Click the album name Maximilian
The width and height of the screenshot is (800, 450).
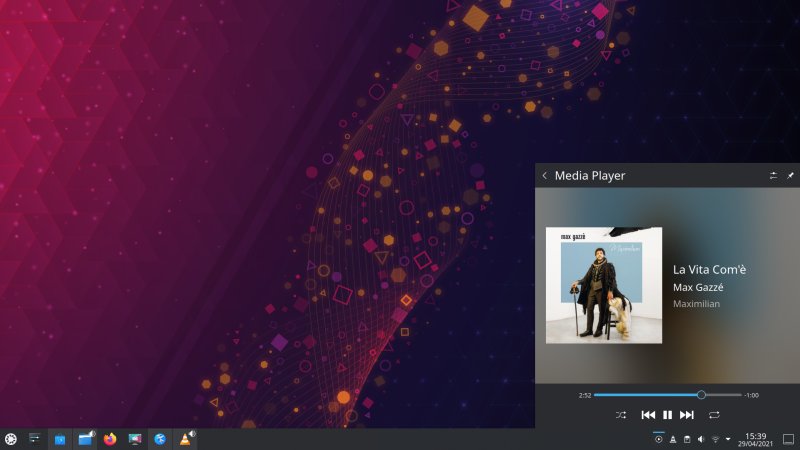[x=696, y=304]
